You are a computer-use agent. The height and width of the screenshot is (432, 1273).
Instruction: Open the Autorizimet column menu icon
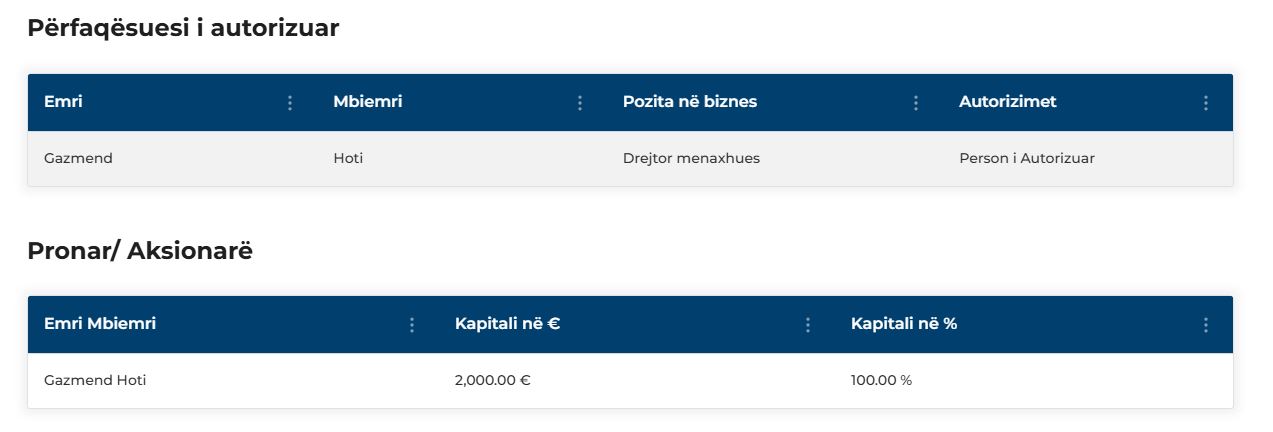(x=1206, y=103)
